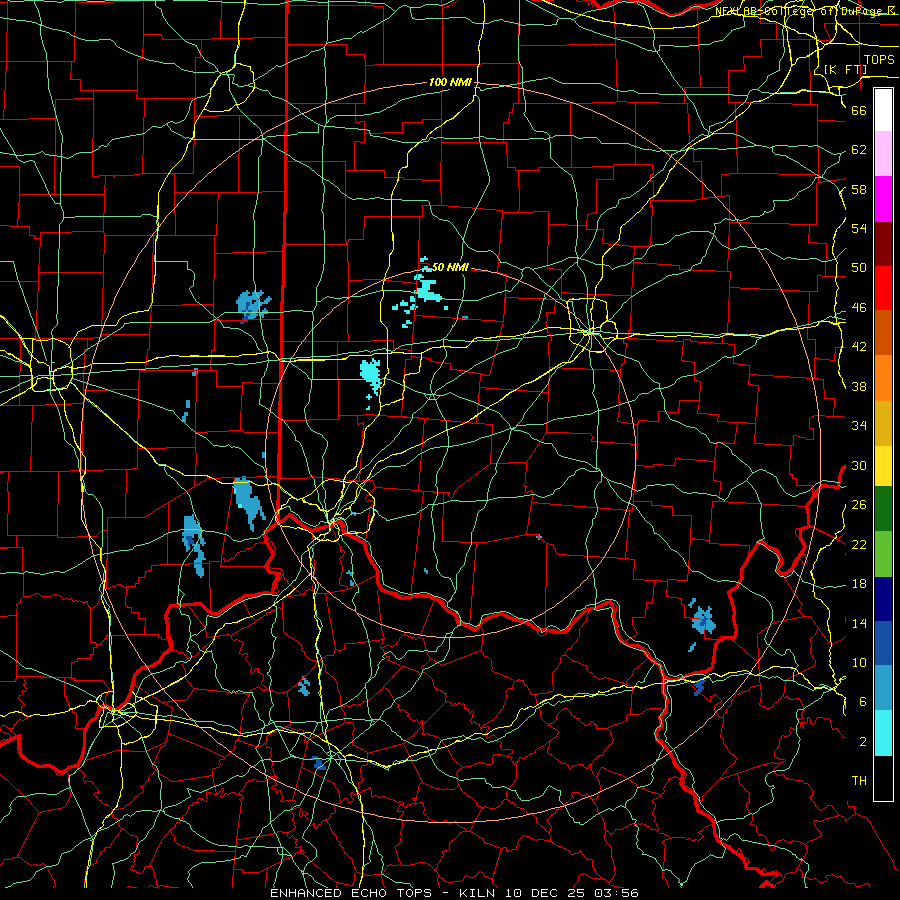This screenshot has height=900, width=900.
Task: Click the cyan echo next to 50 NMI label
Action: click(428, 290)
